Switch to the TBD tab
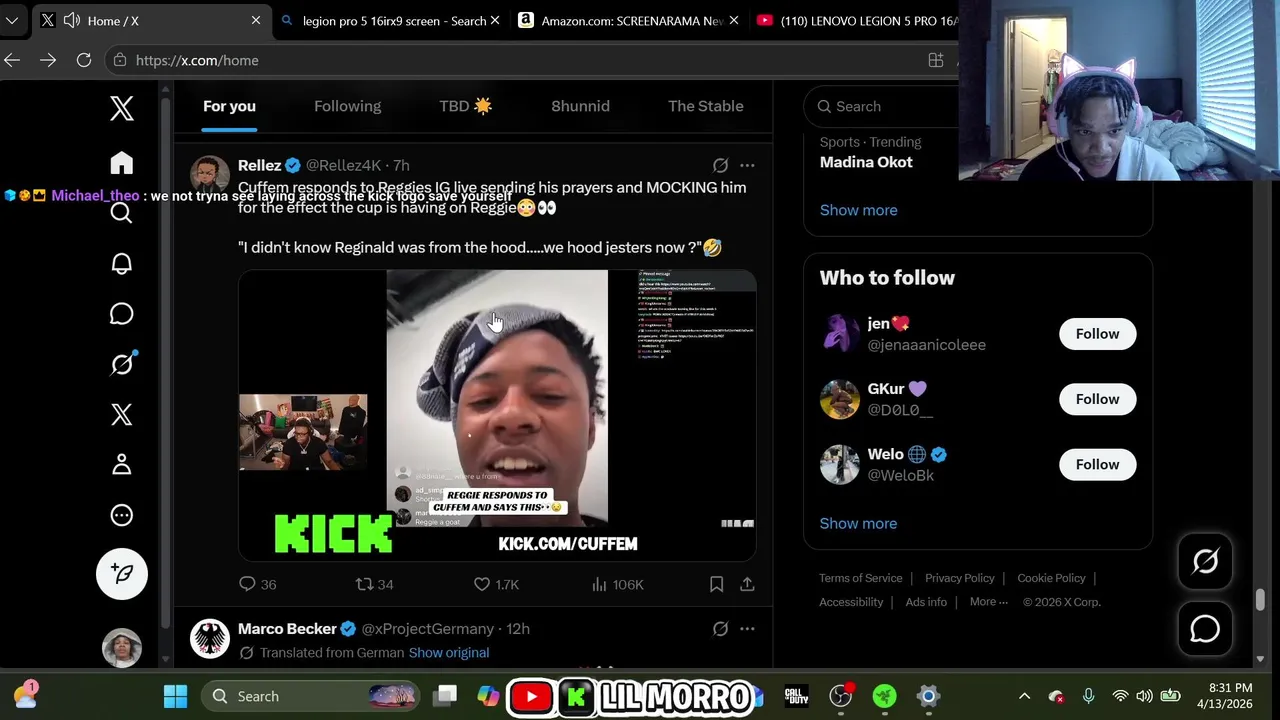The height and width of the screenshot is (720, 1280). [466, 106]
